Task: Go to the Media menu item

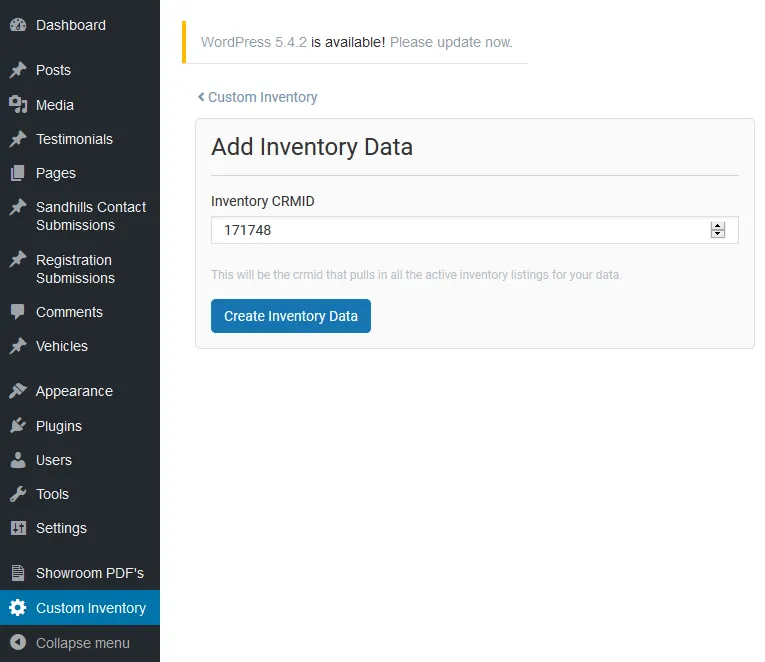Action: 80,105
